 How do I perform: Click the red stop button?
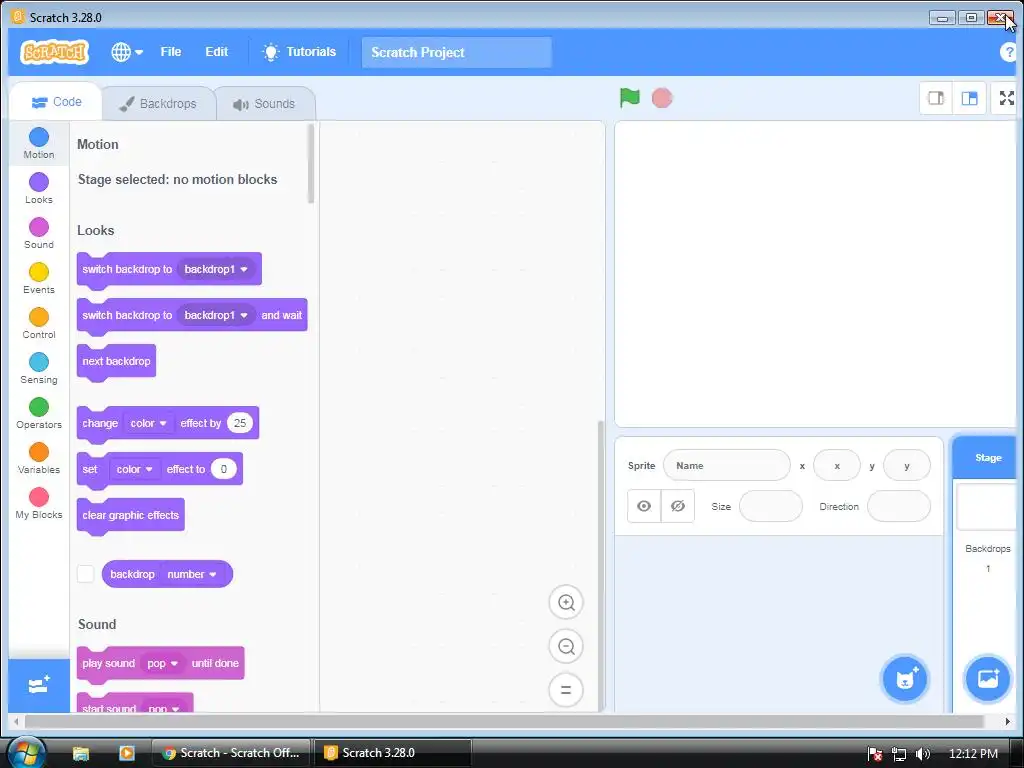[x=662, y=98]
